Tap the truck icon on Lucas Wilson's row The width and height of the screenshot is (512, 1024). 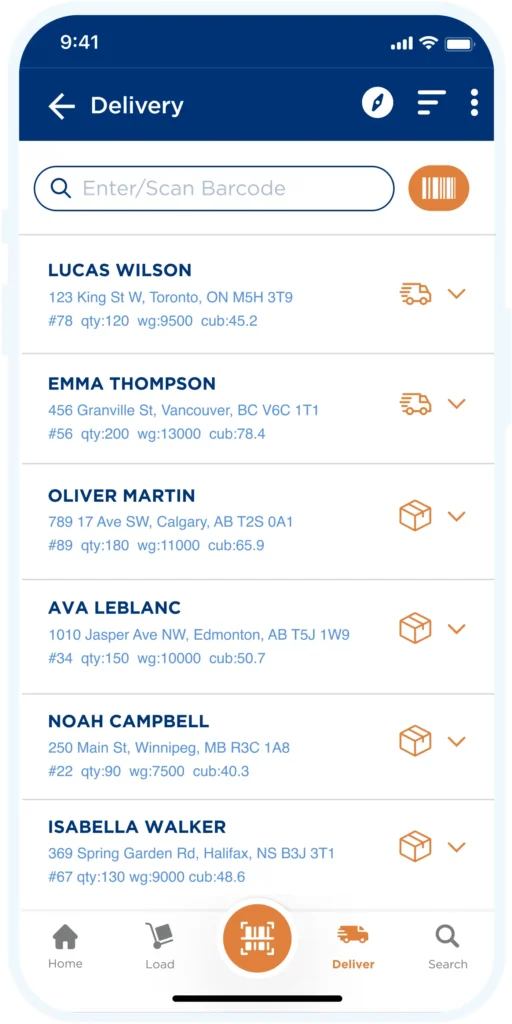coord(415,294)
